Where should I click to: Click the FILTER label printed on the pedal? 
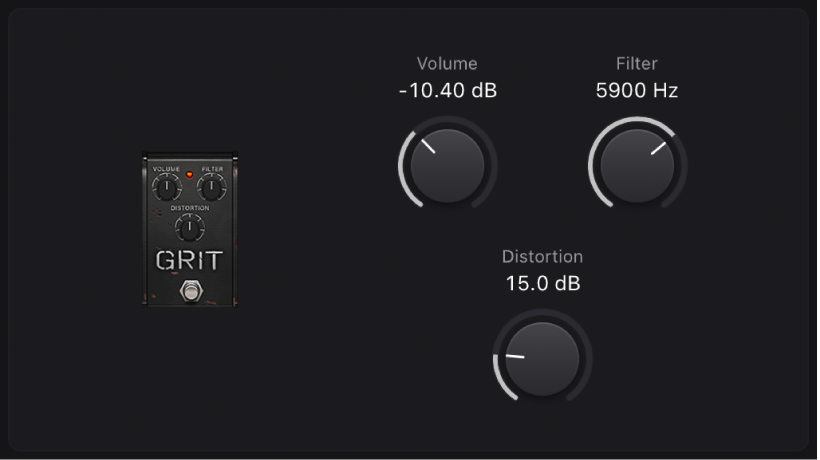pos(212,170)
